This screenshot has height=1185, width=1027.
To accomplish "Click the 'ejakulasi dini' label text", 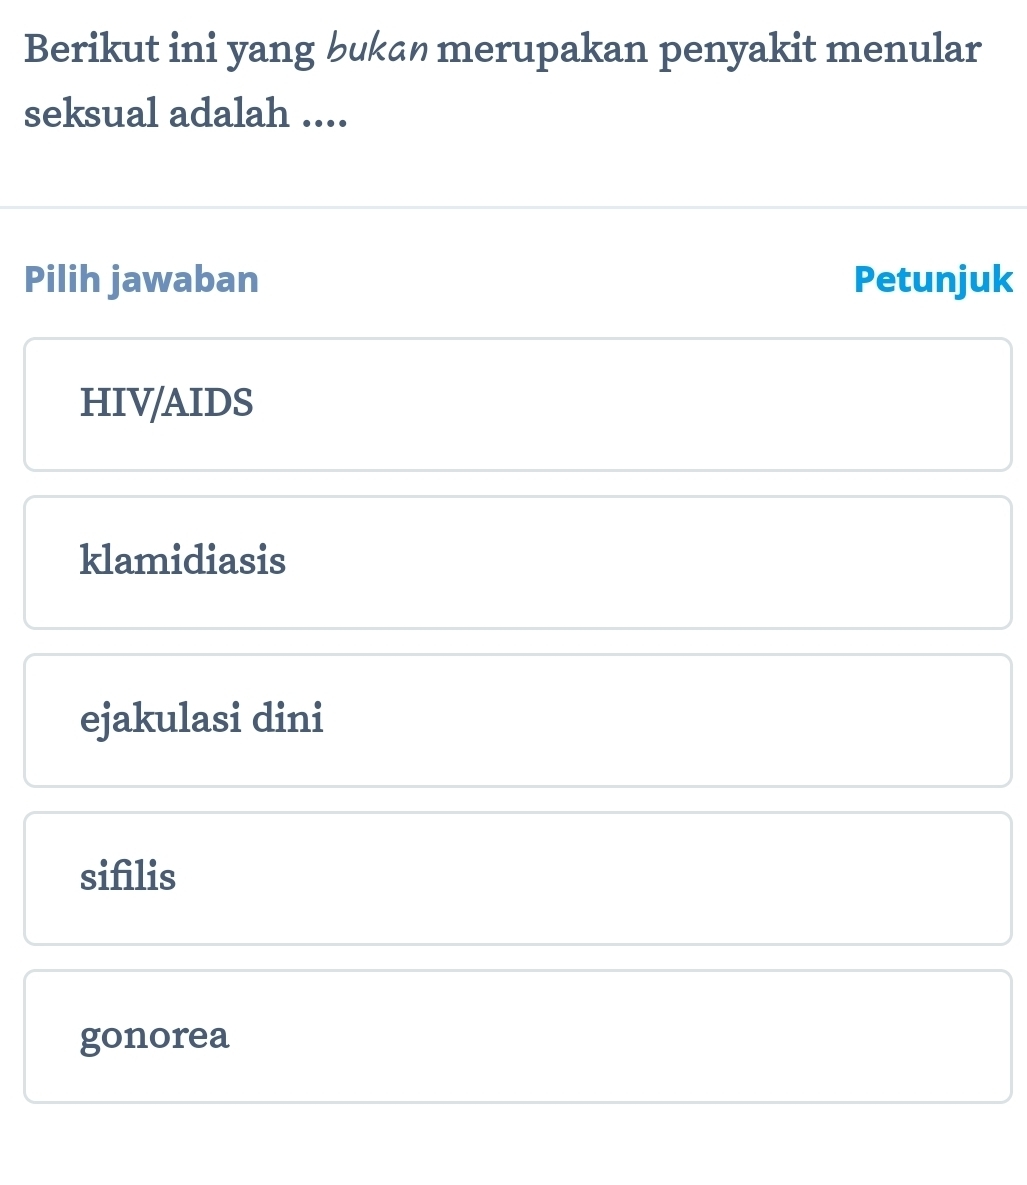I will (x=202, y=720).
